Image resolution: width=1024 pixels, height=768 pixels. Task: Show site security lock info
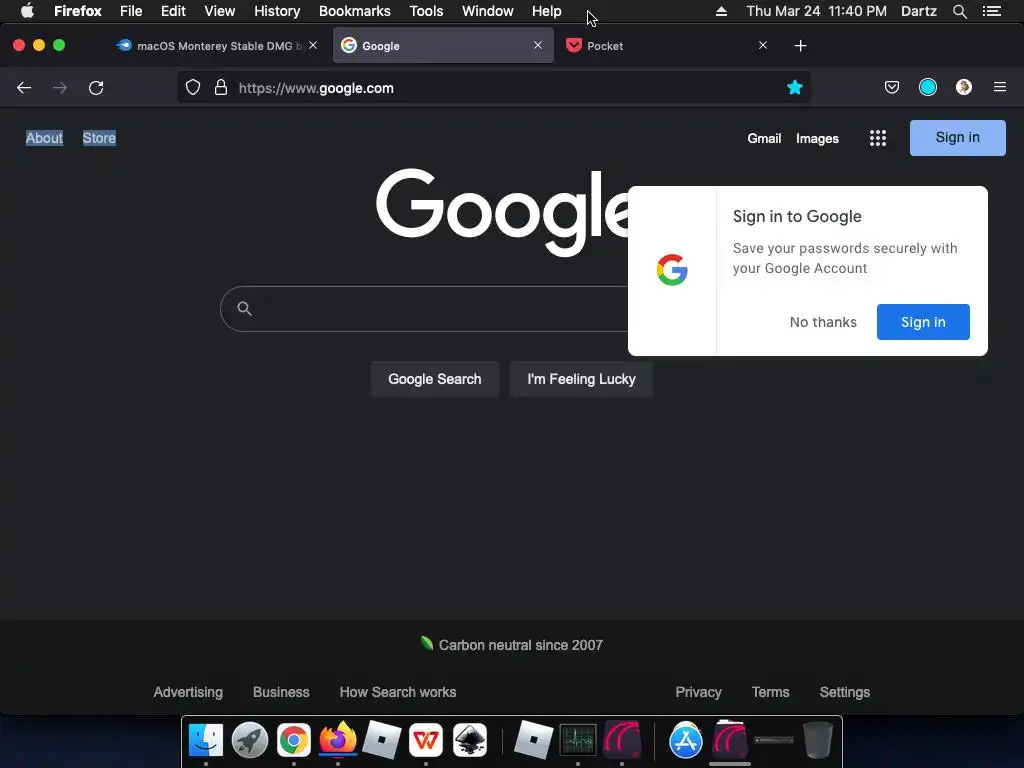(221, 88)
